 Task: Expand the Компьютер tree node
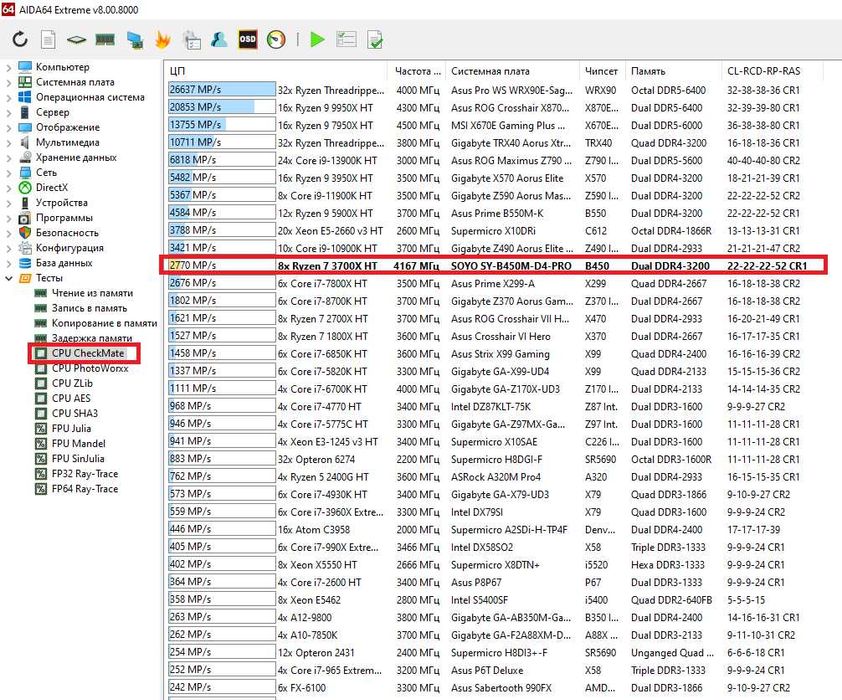point(9,68)
